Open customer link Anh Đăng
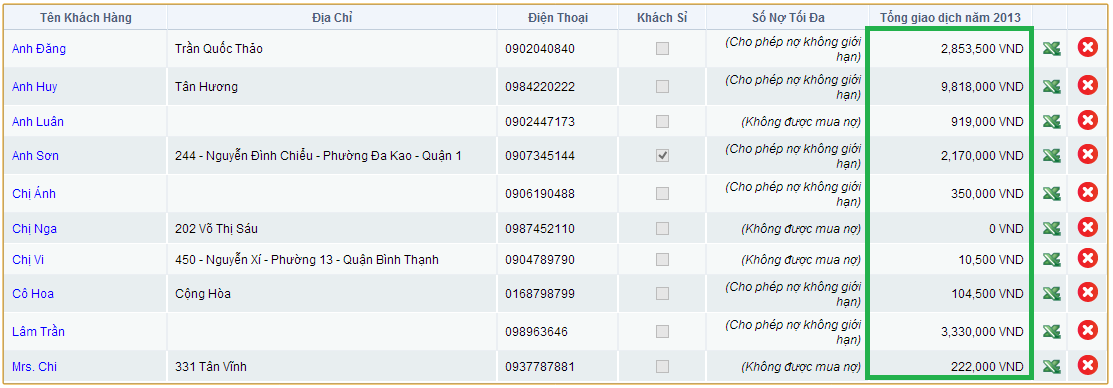Screen dimensions: 1113x388 tap(39, 49)
